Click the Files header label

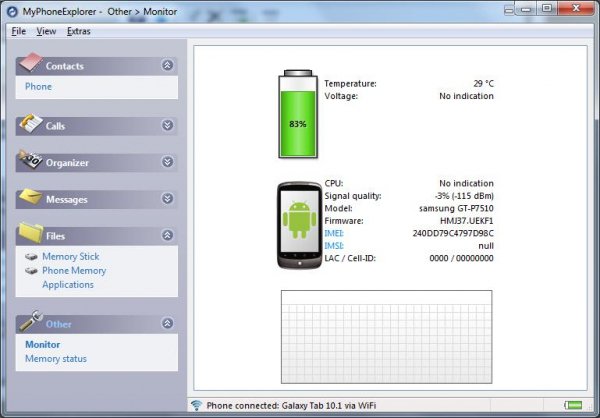coord(55,236)
